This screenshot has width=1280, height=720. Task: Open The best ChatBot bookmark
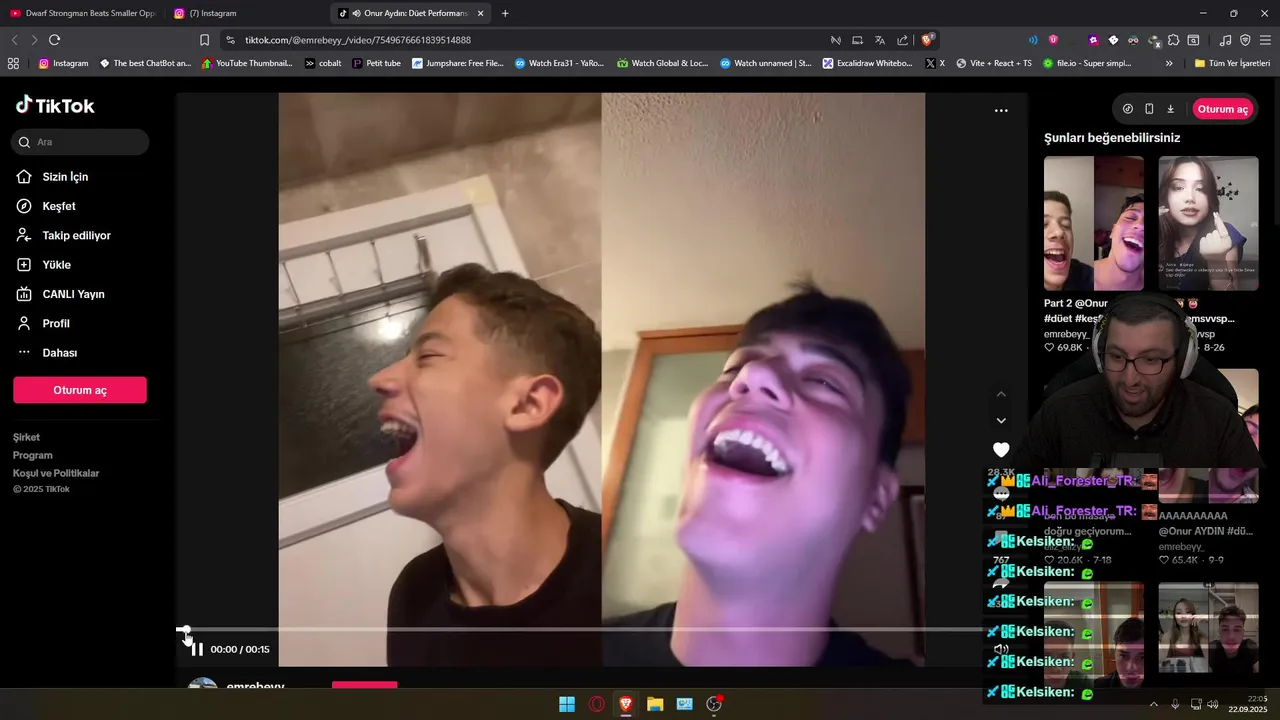(x=145, y=63)
